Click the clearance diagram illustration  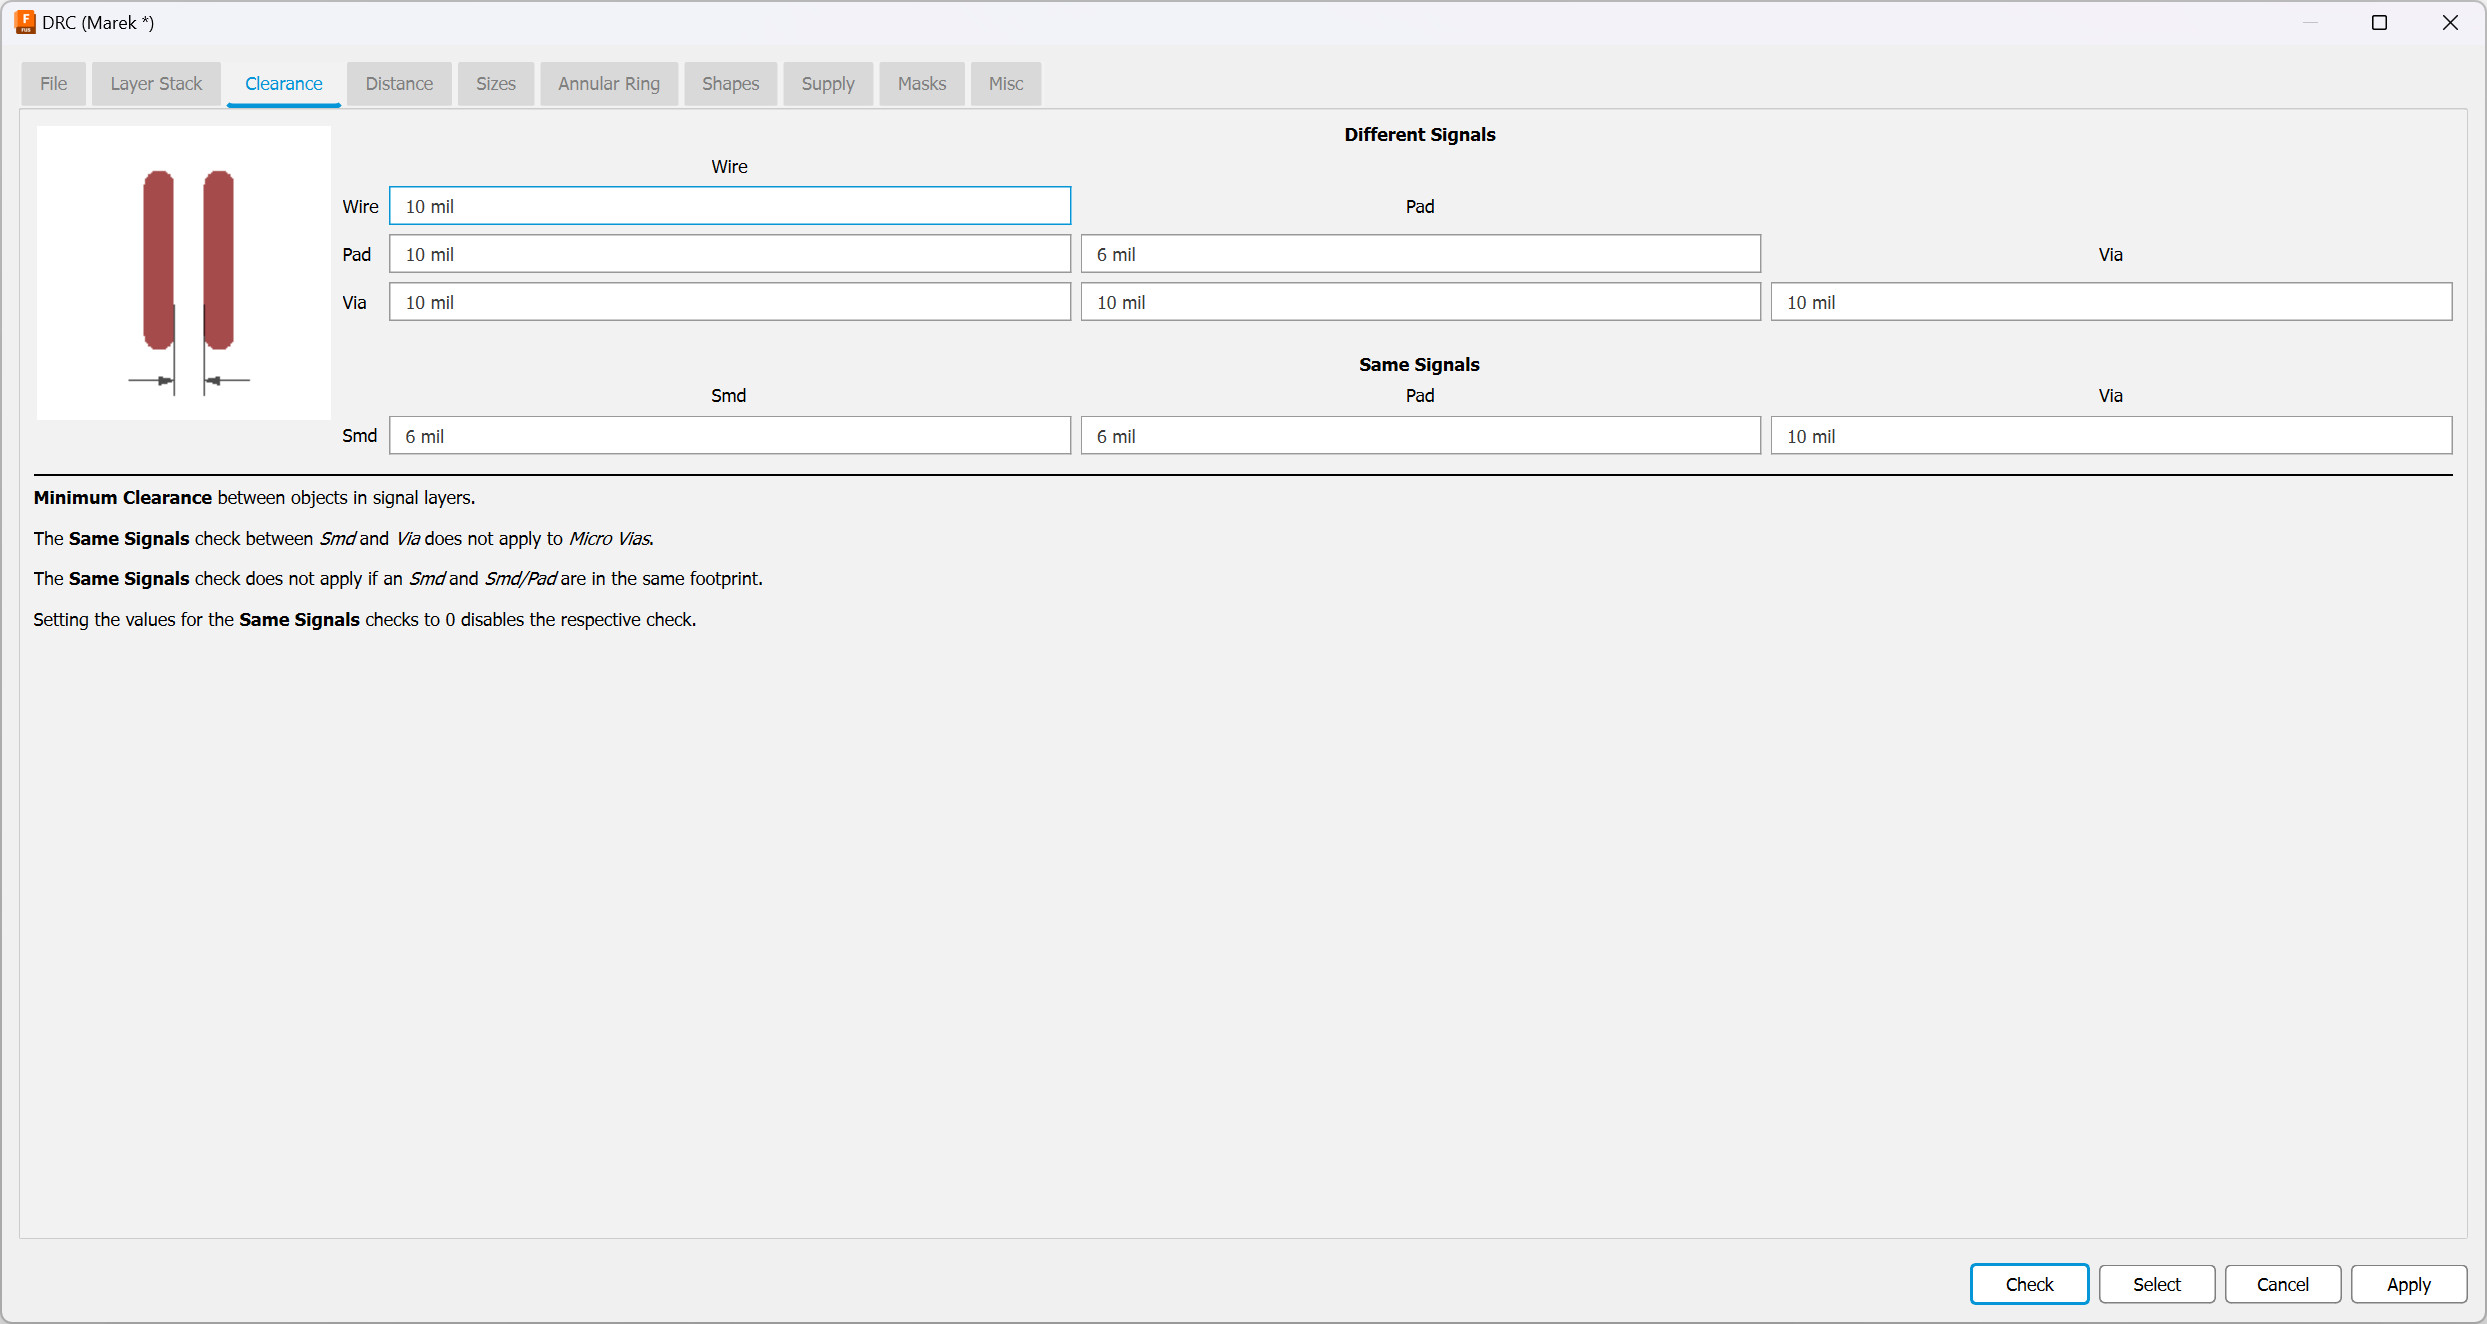click(184, 272)
